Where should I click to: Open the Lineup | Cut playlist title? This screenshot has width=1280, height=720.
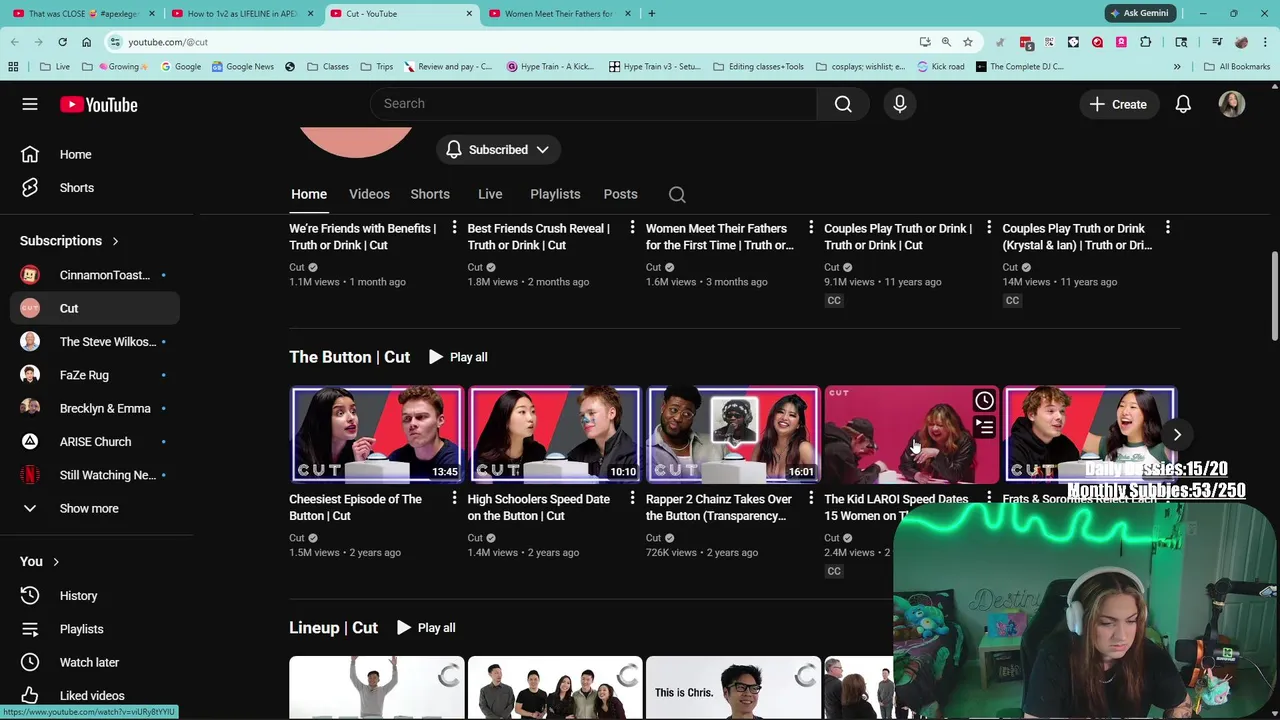(x=333, y=628)
